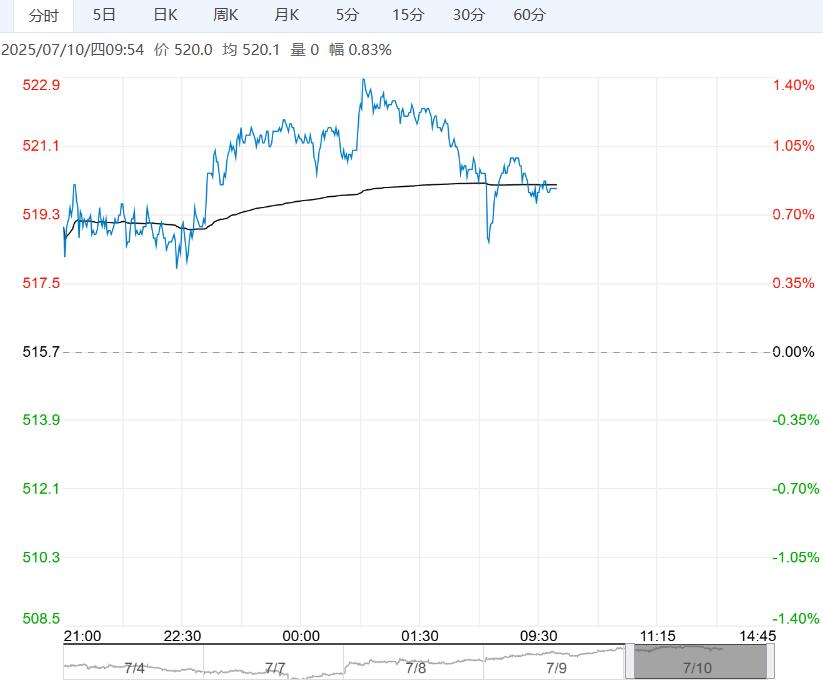Click the 7/8 segment in the navigator
This screenshot has height=683, width=823.
pos(414,666)
